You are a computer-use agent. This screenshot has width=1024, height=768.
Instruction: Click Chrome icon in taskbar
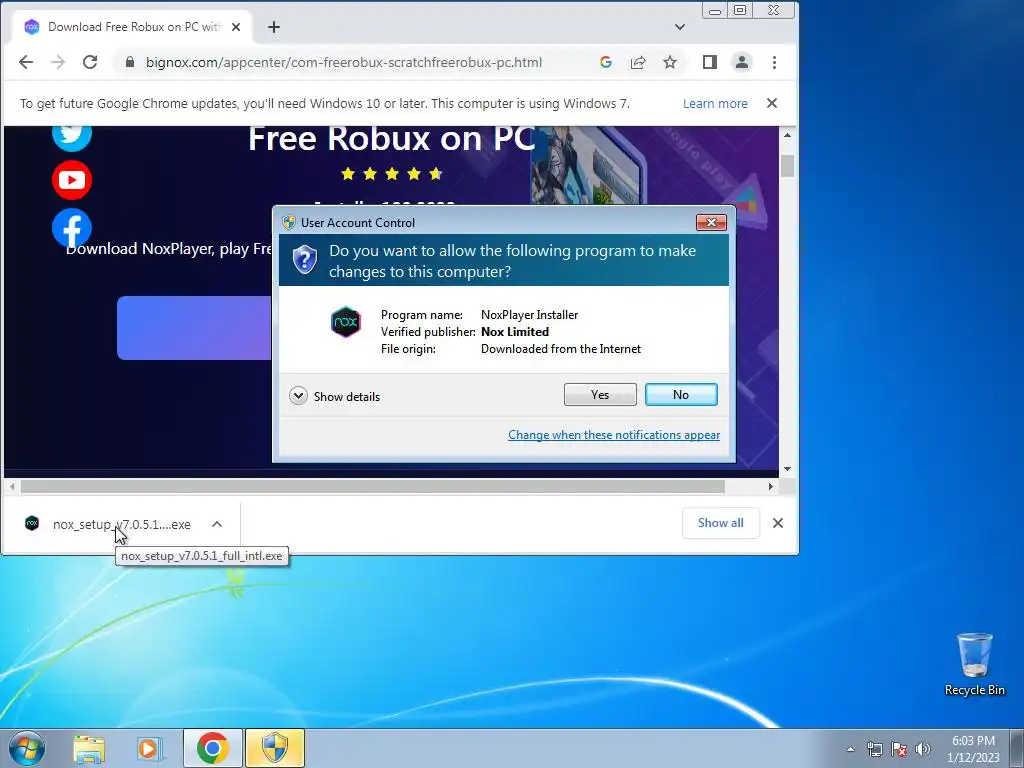pyautogui.click(x=212, y=748)
